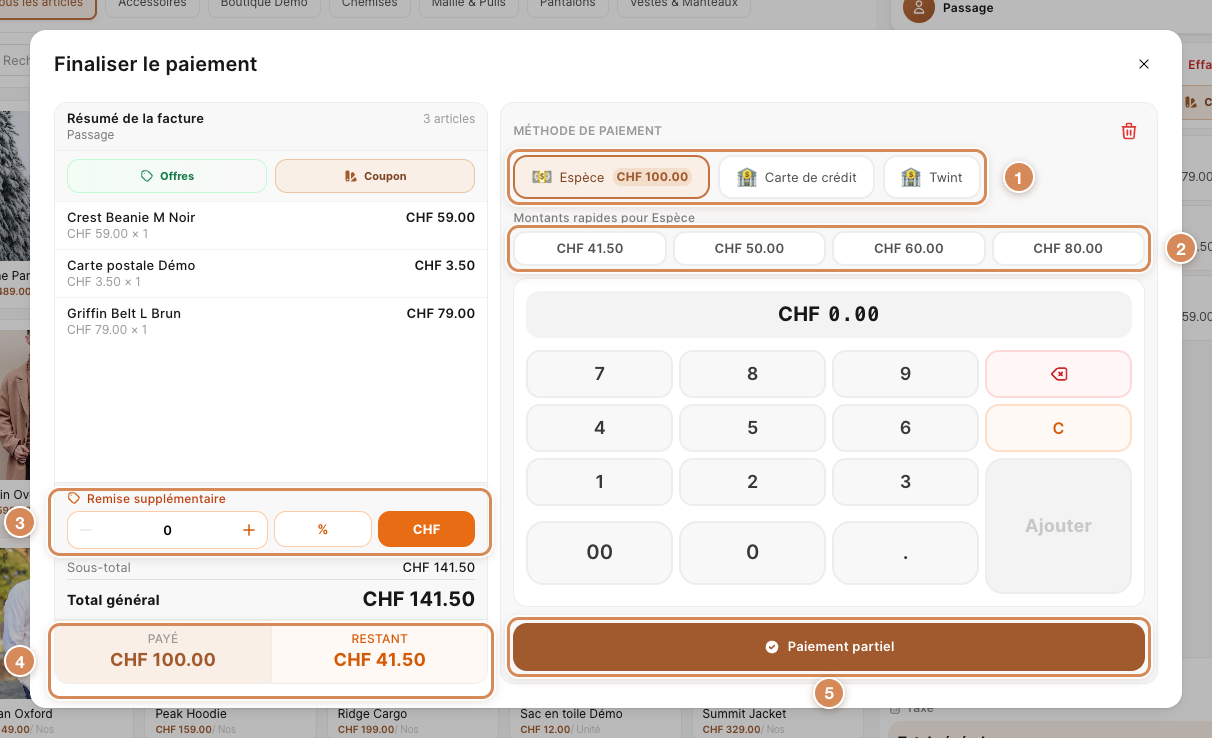1212x738 pixels.
Task: Tap keypad digit 9
Action: (905, 374)
